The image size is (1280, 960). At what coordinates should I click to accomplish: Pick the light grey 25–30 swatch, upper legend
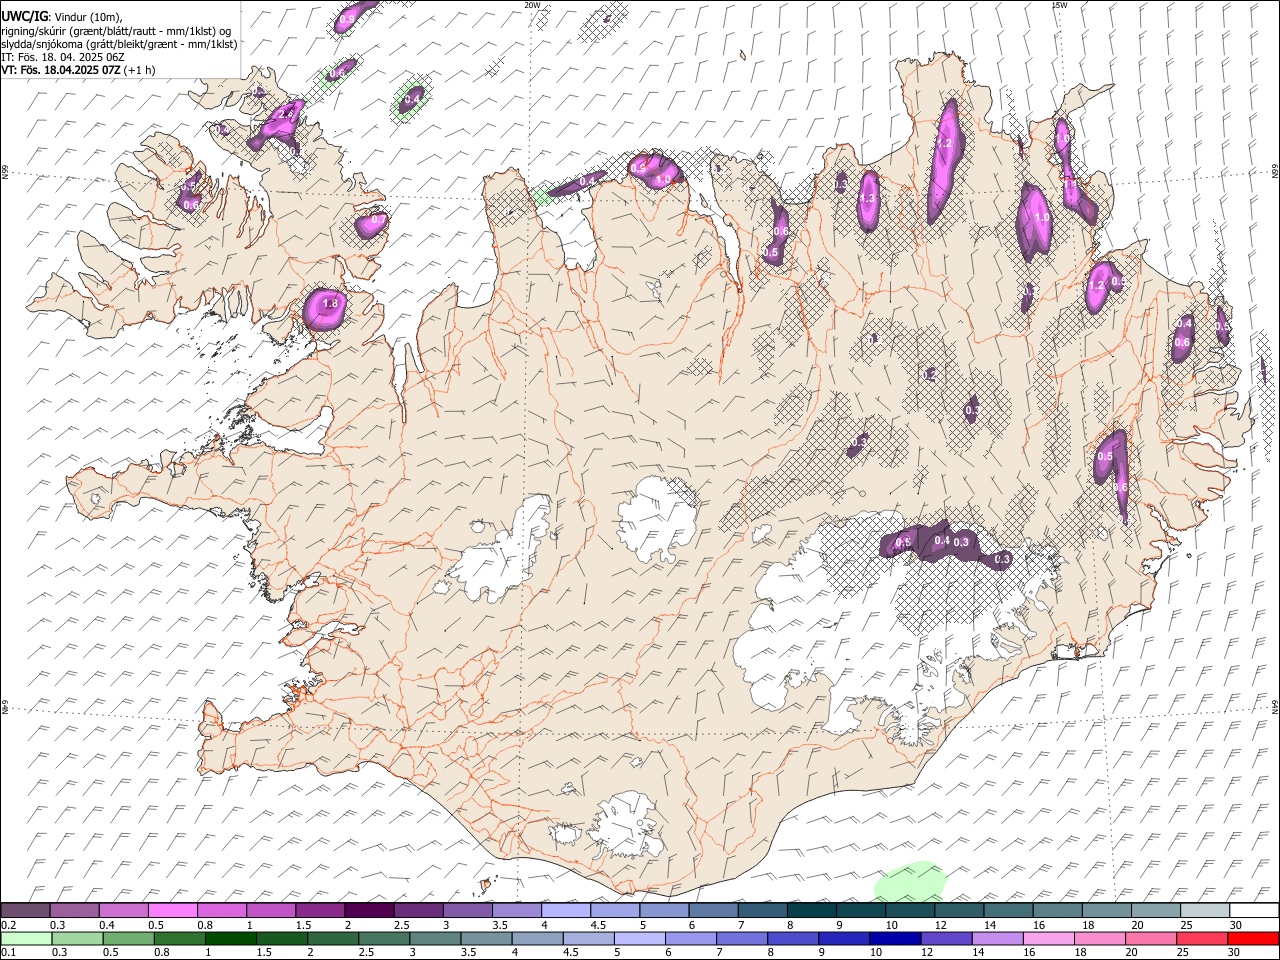pos(1205,911)
